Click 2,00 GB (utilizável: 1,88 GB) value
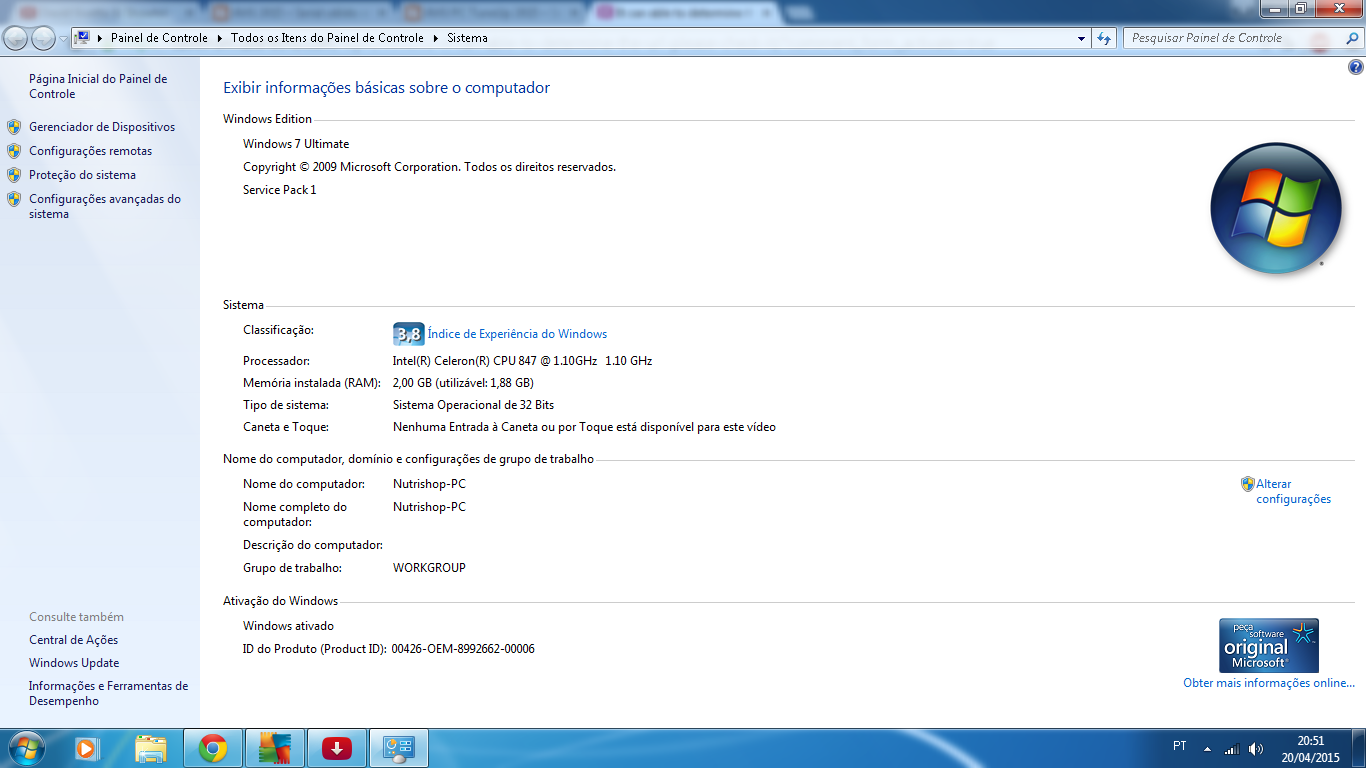The width and height of the screenshot is (1366, 768). (x=463, y=383)
